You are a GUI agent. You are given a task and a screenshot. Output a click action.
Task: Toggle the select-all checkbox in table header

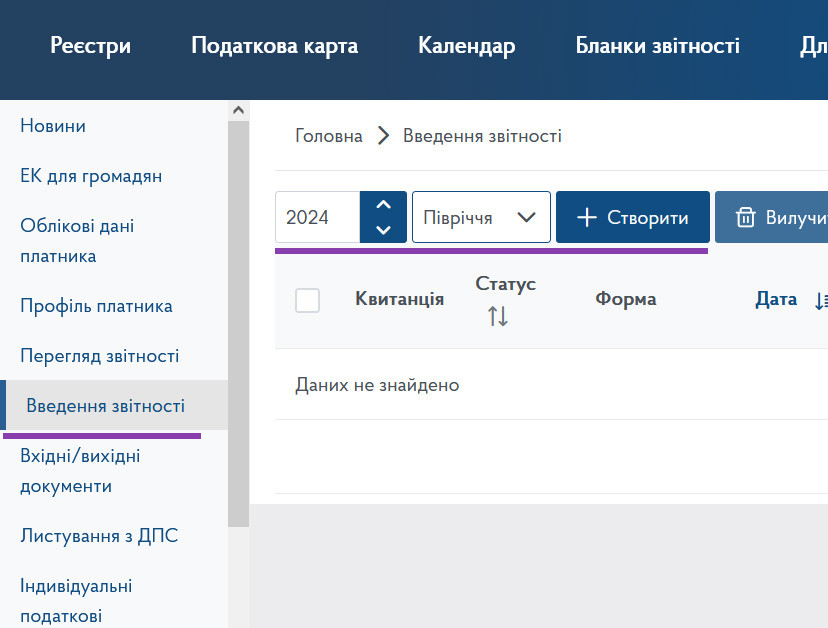[308, 300]
